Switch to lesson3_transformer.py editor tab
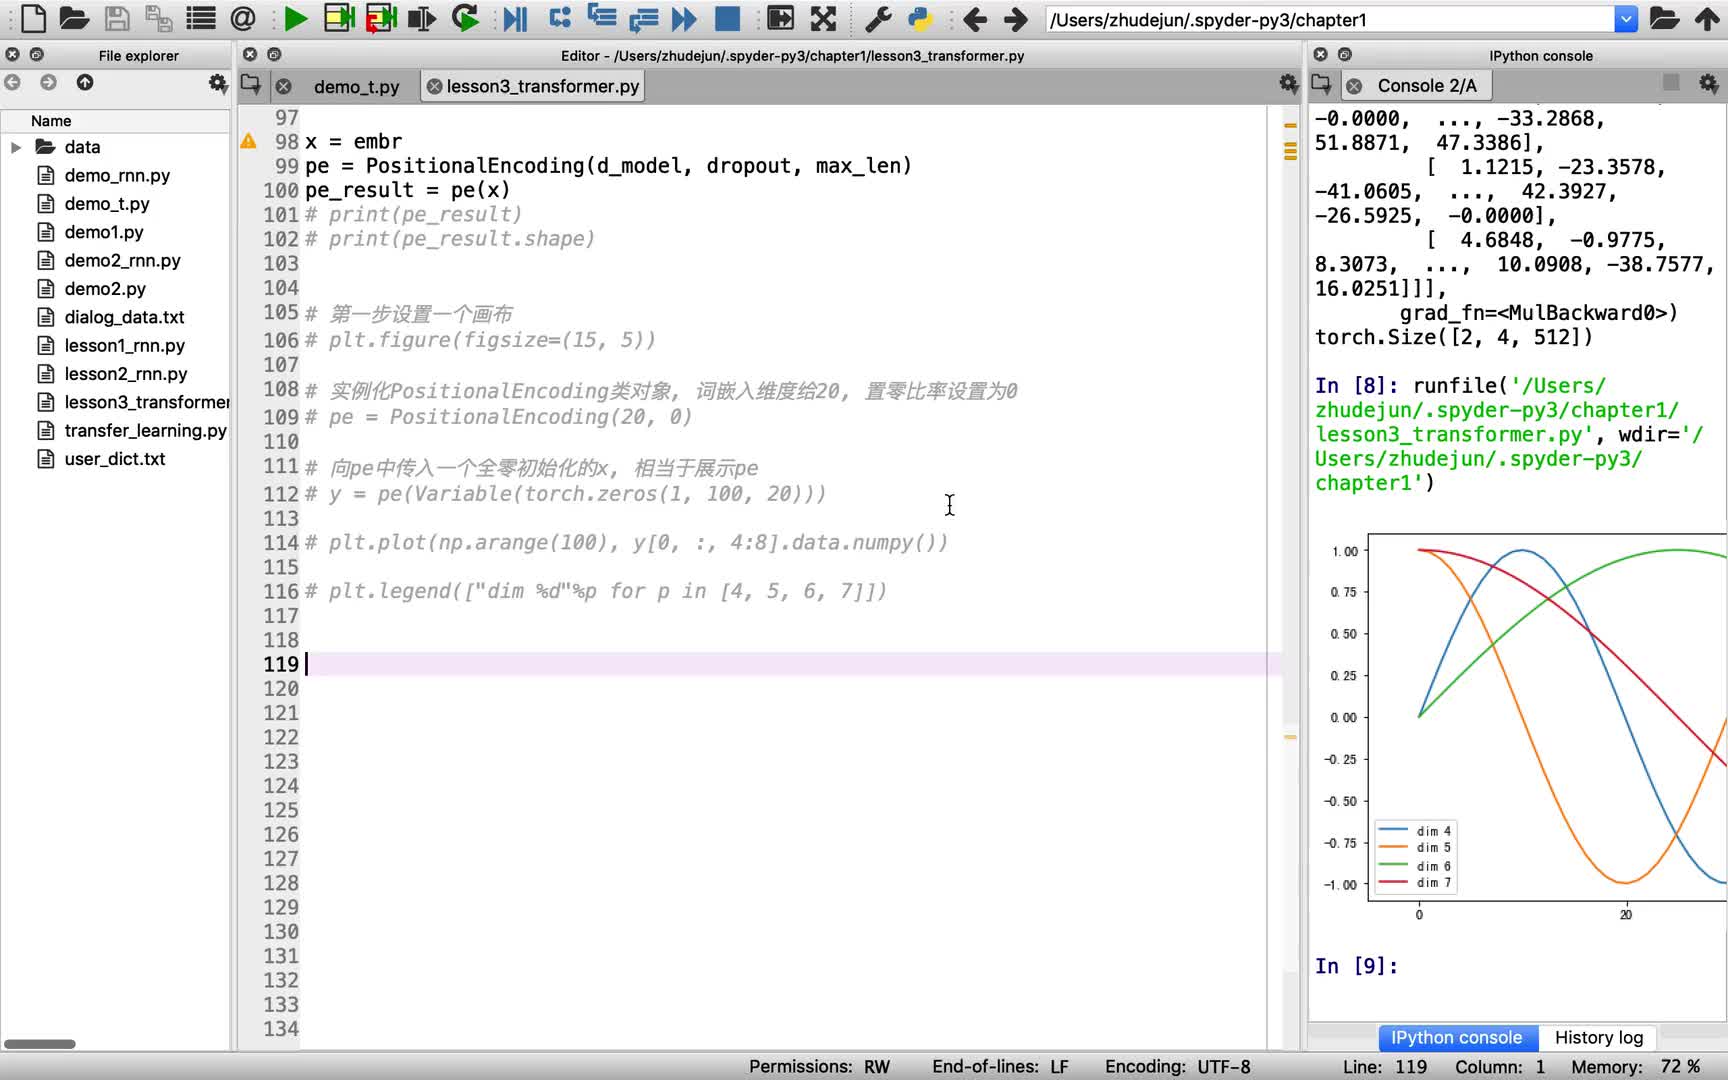Screen dimensions: 1728x1080 [542, 86]
